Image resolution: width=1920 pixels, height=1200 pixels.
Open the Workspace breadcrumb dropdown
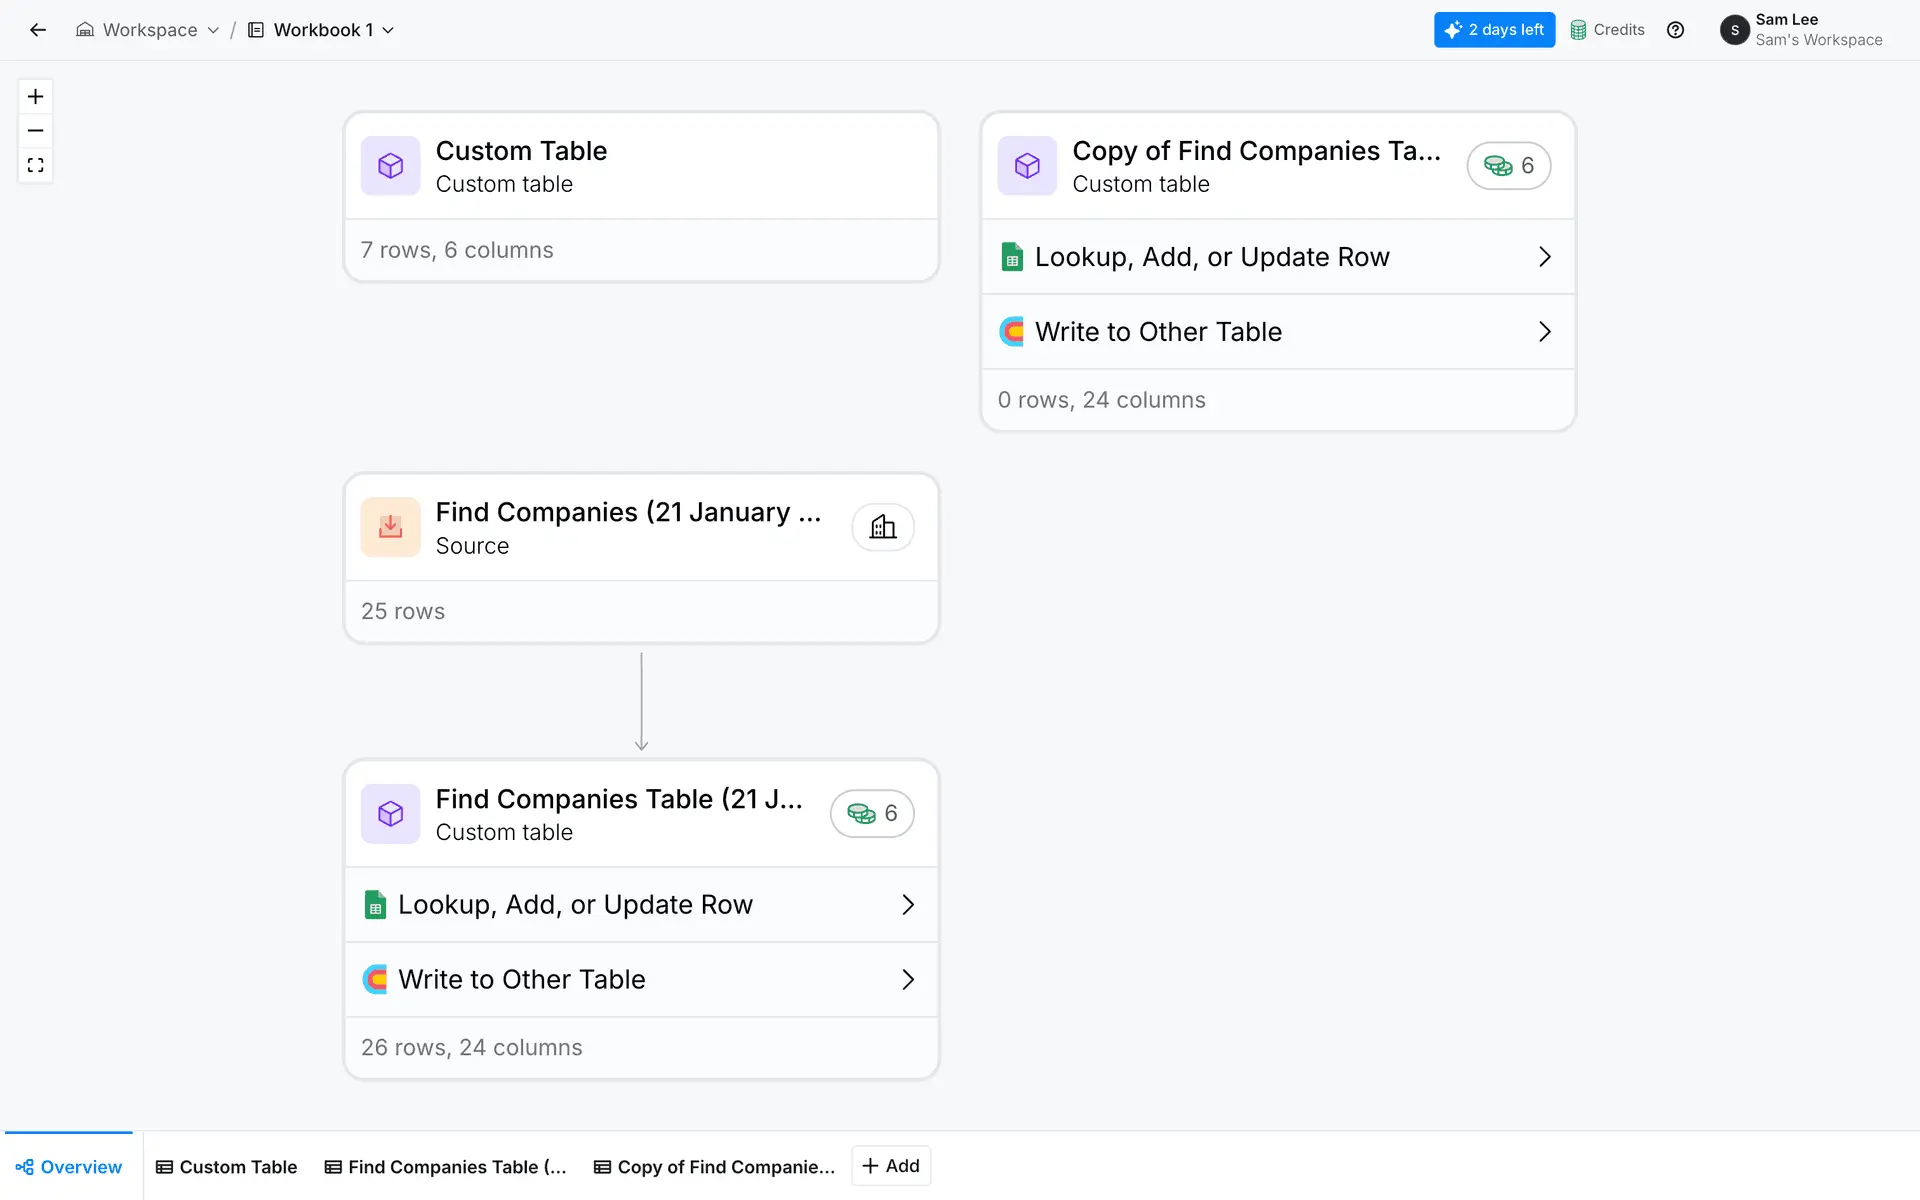click(x=148, y=30)
